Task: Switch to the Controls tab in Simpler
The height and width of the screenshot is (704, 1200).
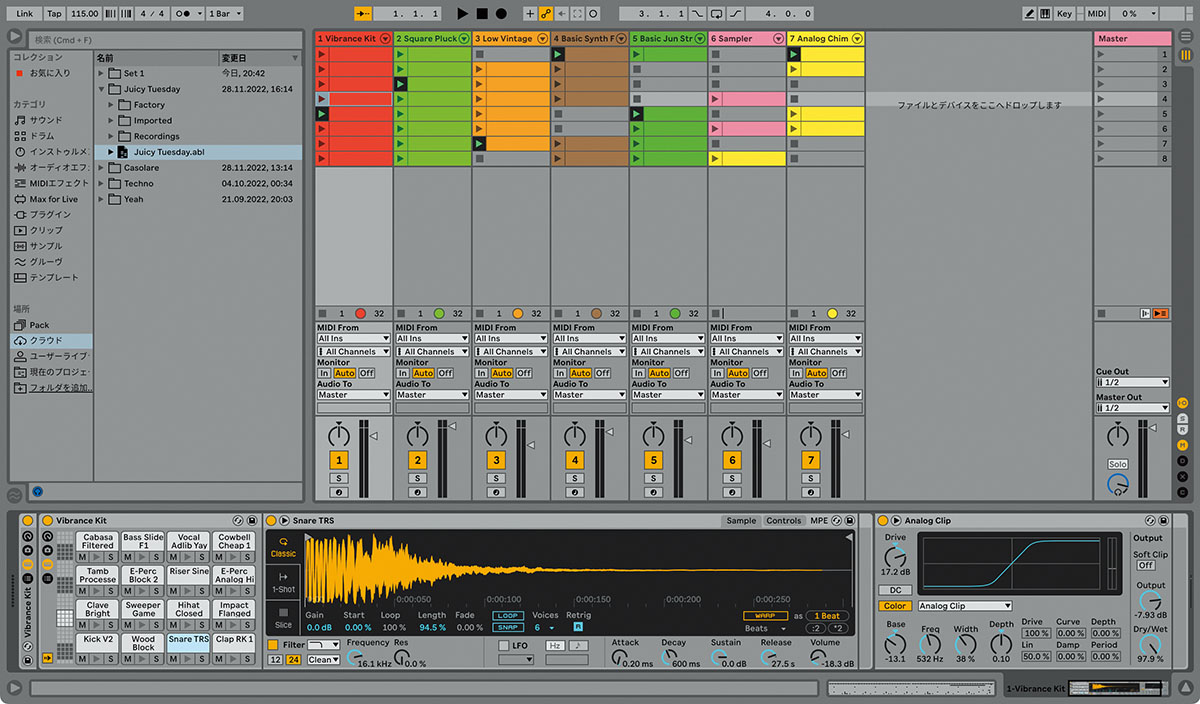Action: coord(784,521)
